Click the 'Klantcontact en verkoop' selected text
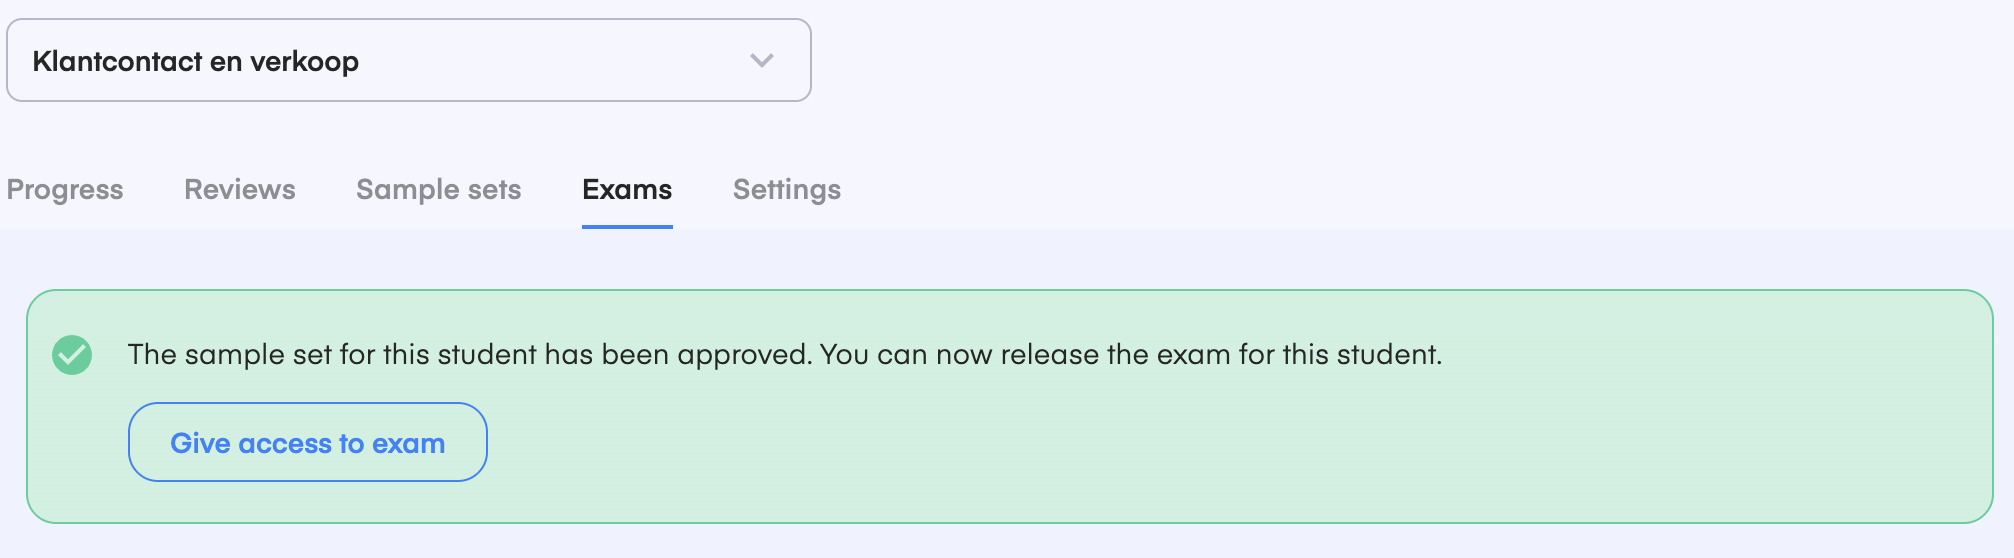Screen dimensions: 2014x558 coord(196,61)
